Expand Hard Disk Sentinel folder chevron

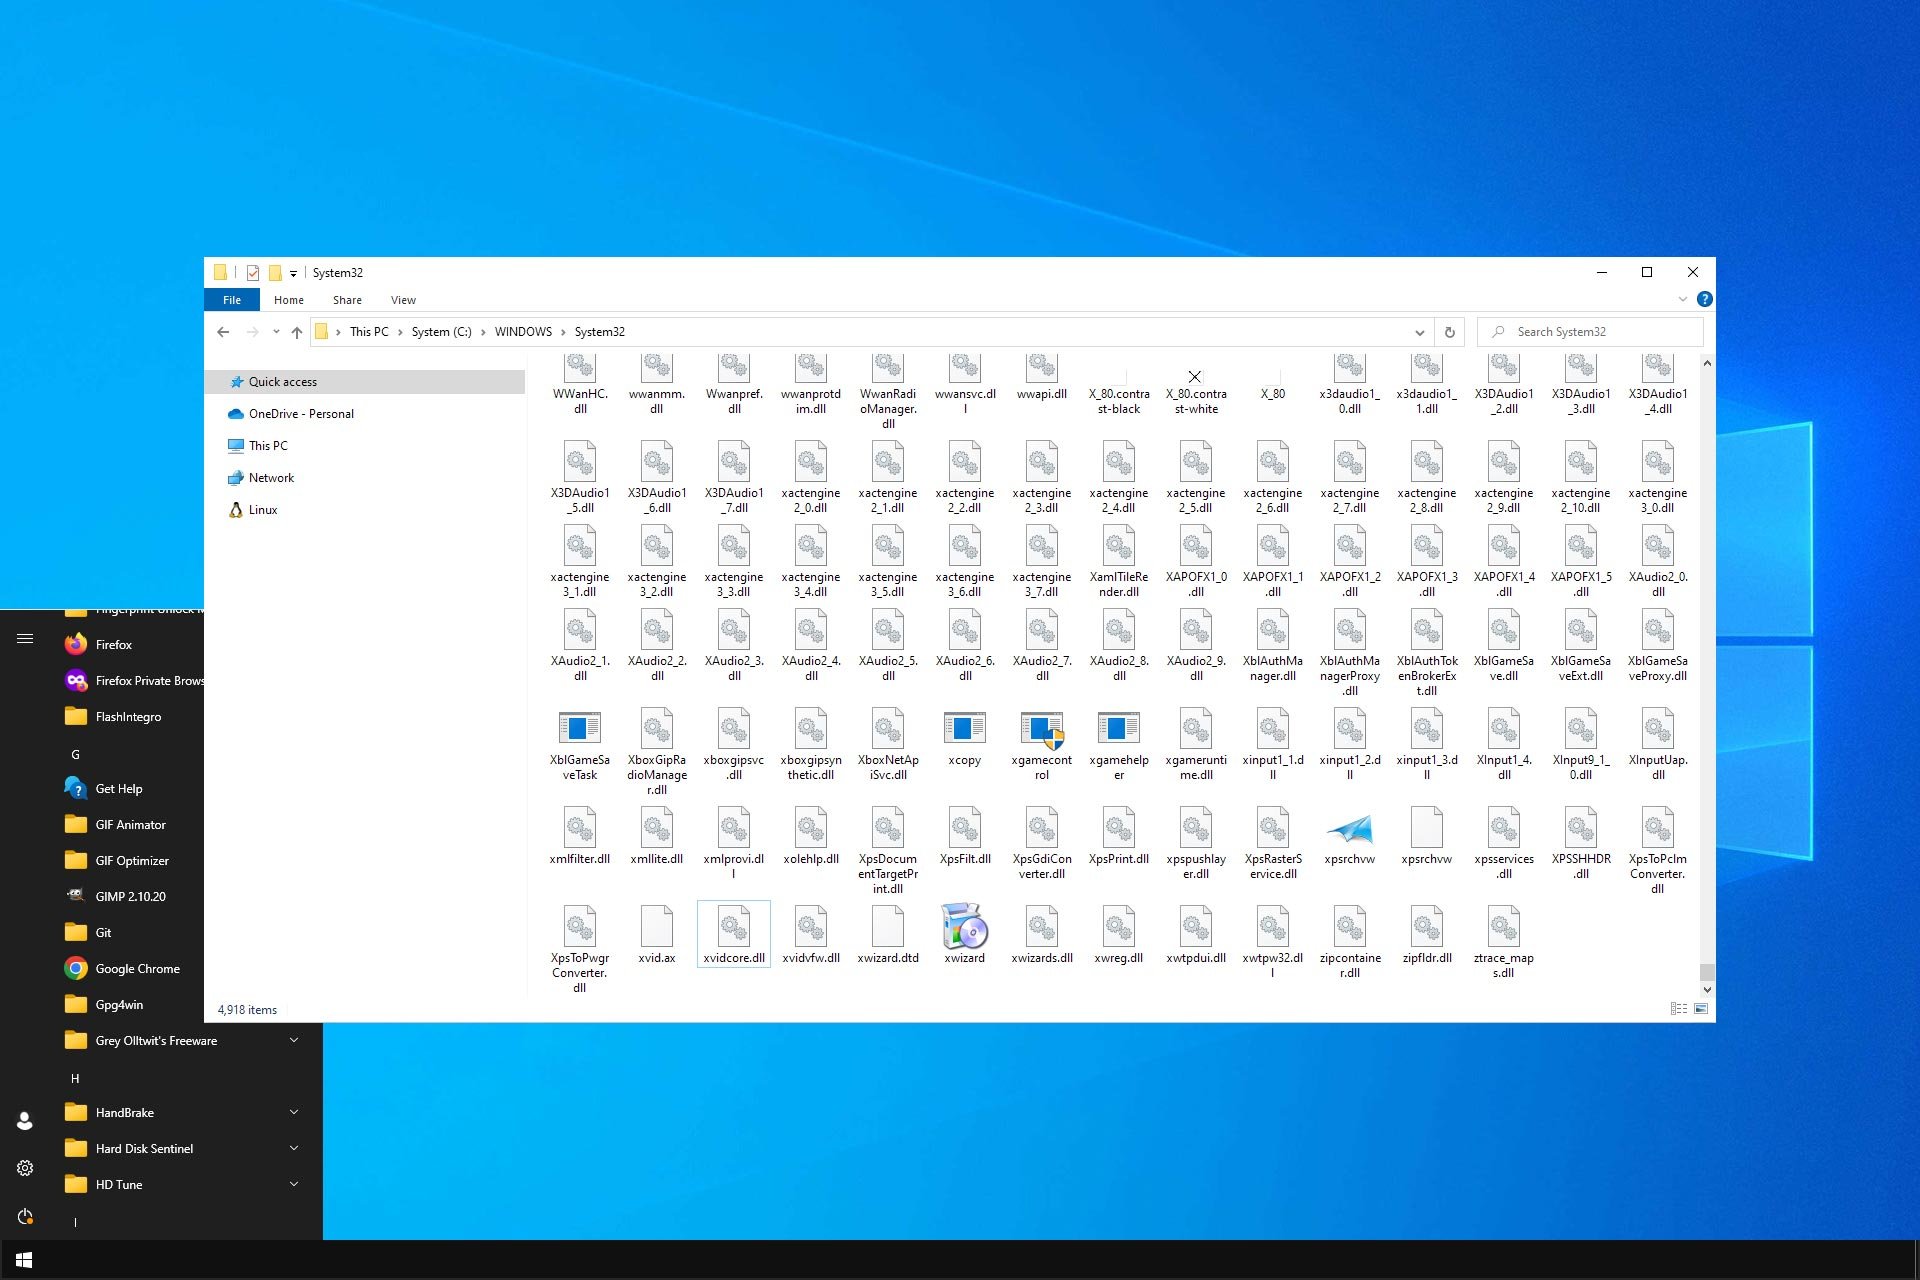[x=294, y=1149]
